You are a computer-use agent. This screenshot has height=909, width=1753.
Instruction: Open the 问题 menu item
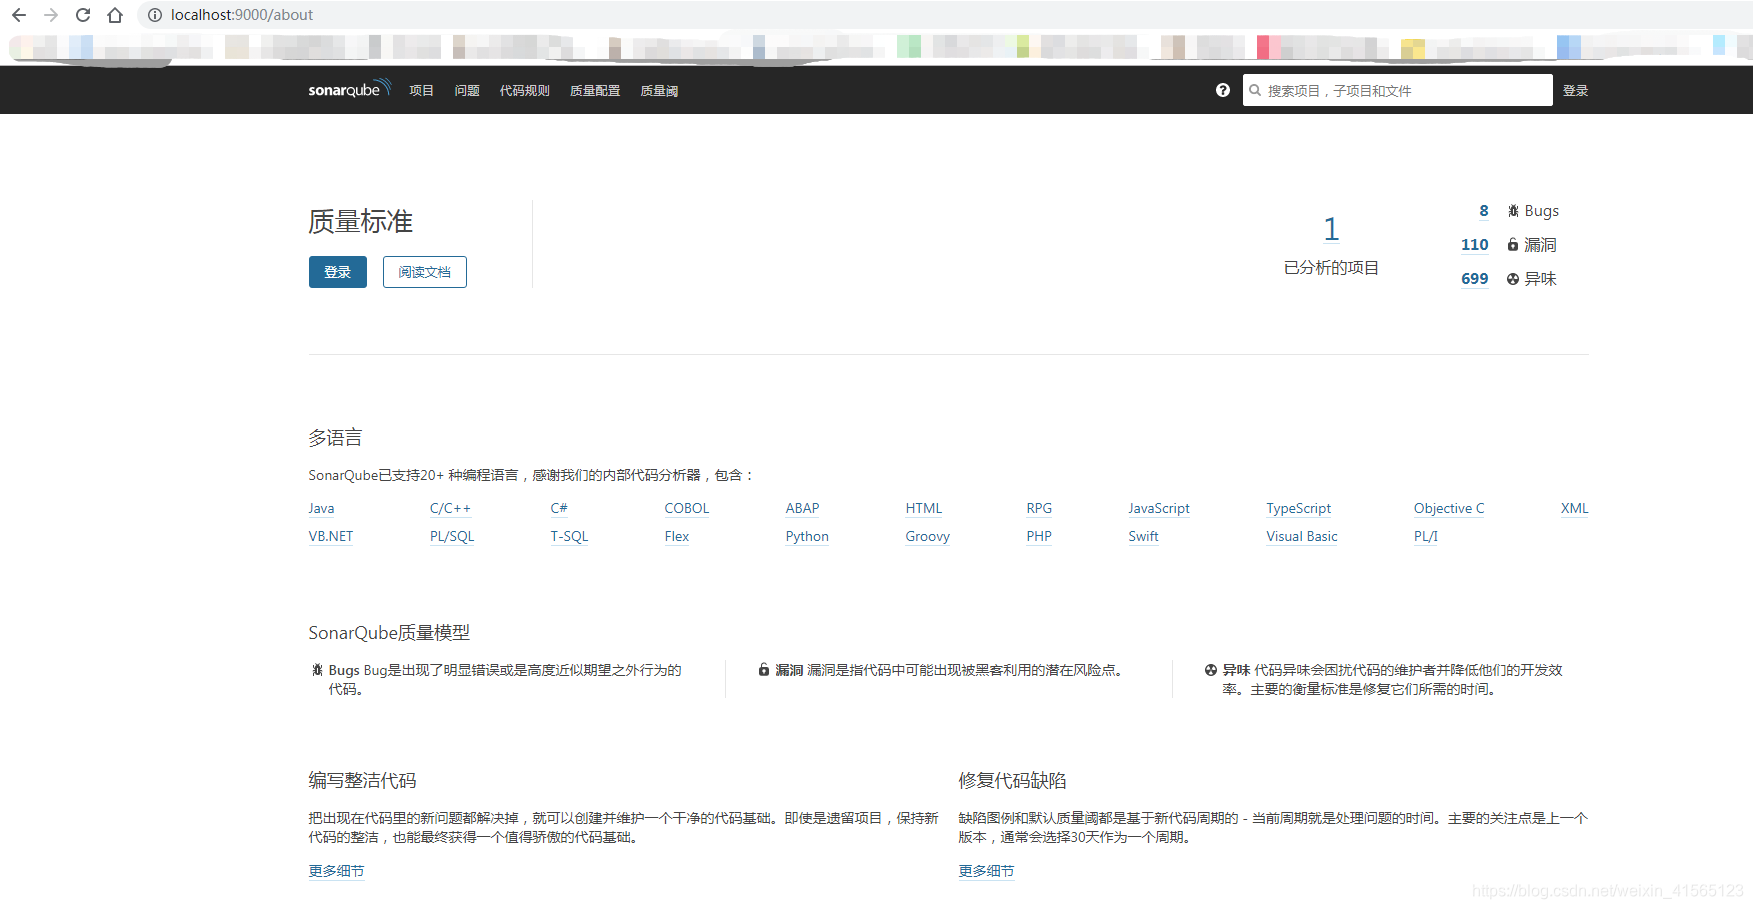point(467,90)
